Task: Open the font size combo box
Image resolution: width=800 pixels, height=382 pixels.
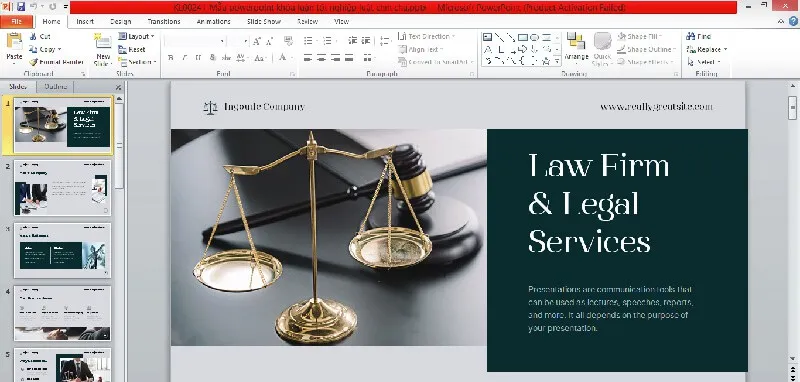Action: (x=238, y=41)
